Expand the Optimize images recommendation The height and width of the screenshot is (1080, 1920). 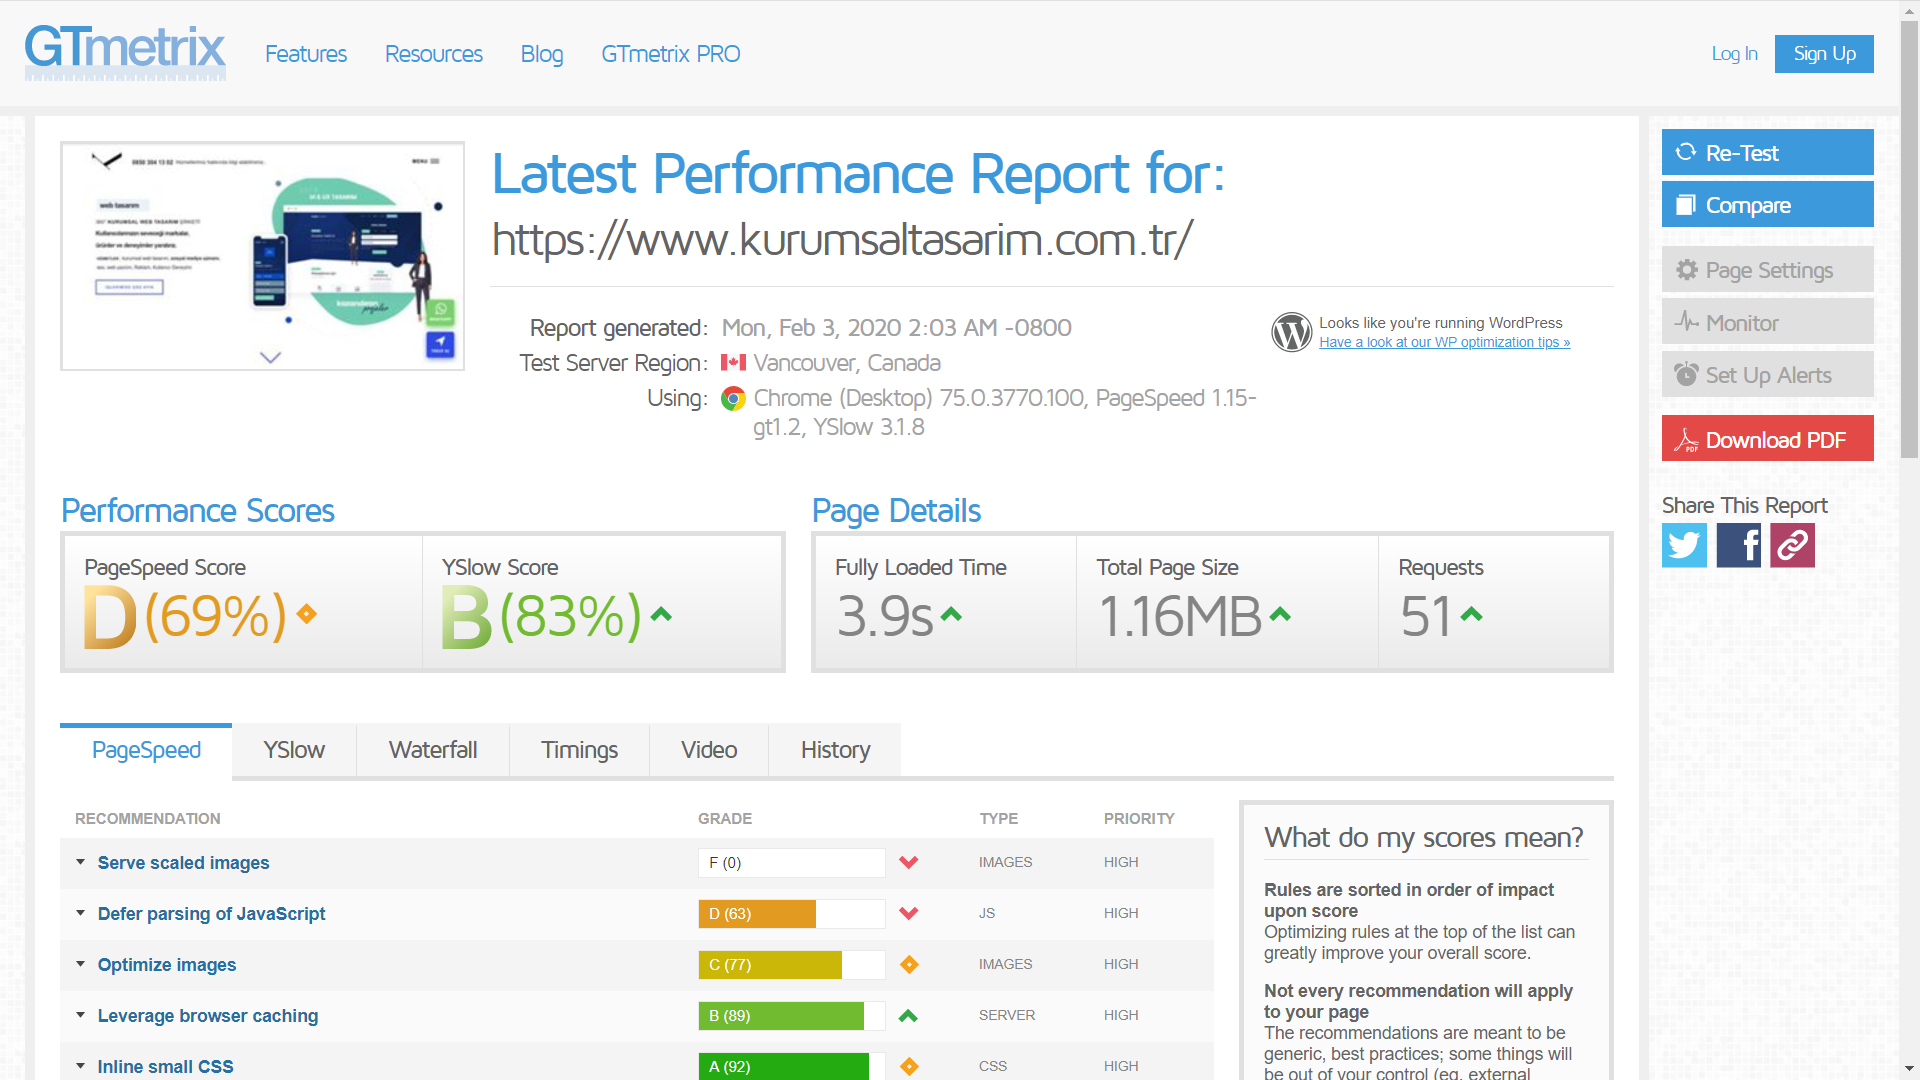click(80, 964)
